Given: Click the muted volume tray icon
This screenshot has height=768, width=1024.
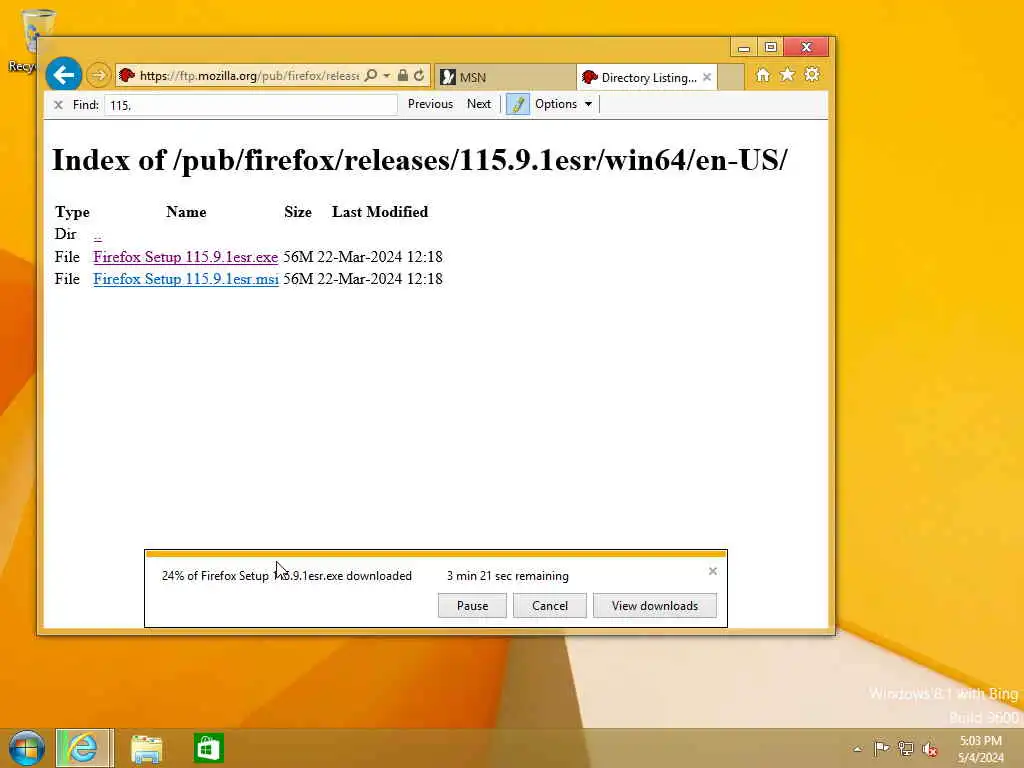Looking at the screenshot, I should click(x=929, y=749).
